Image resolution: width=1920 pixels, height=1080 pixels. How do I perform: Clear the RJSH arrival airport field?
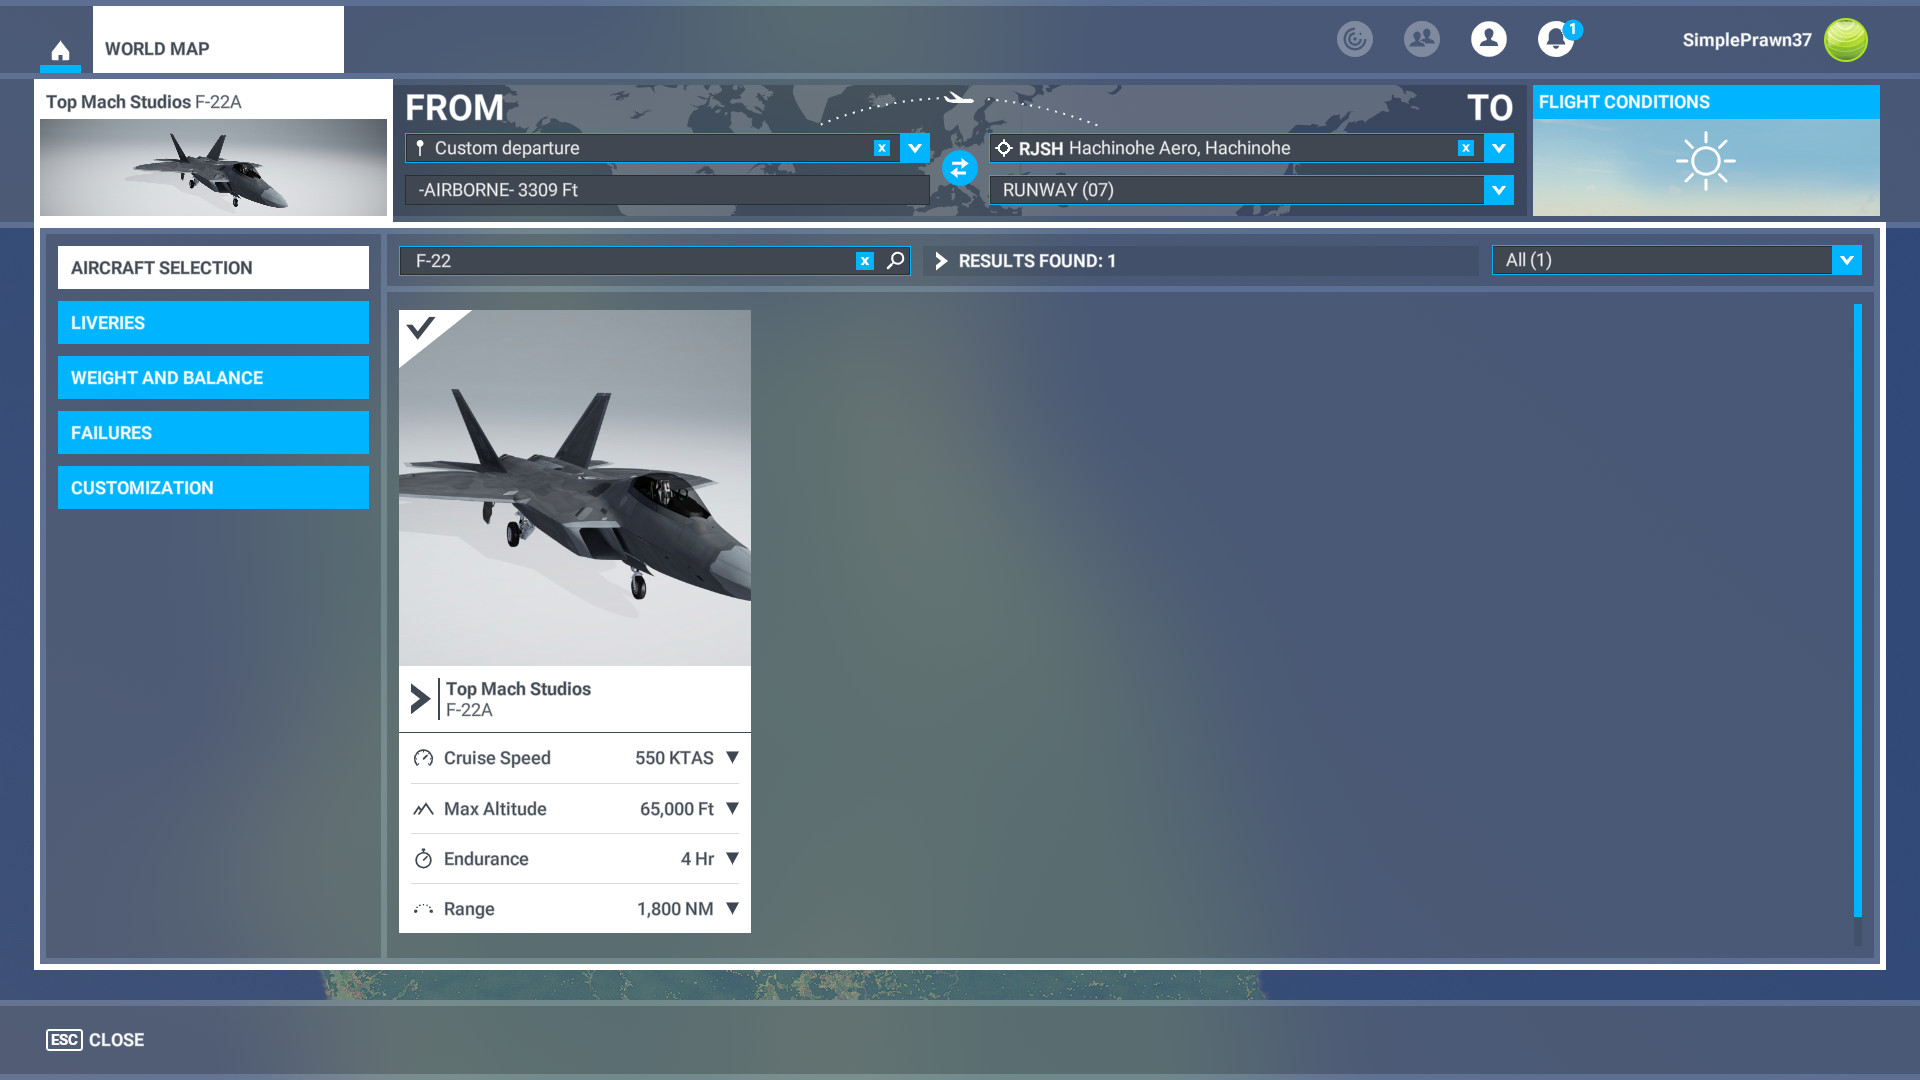[1465, 148]
